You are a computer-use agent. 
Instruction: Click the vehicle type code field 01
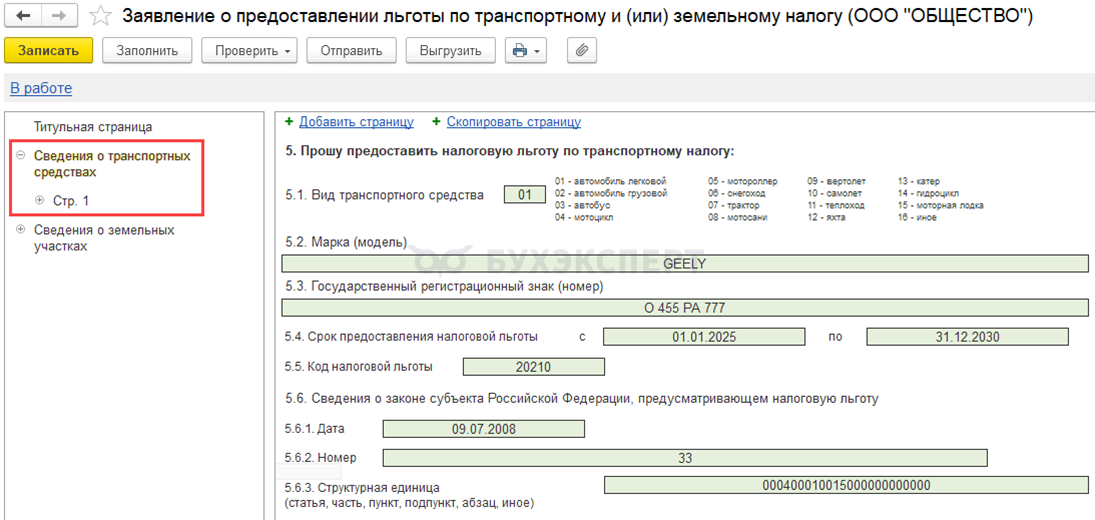[525, 195]
